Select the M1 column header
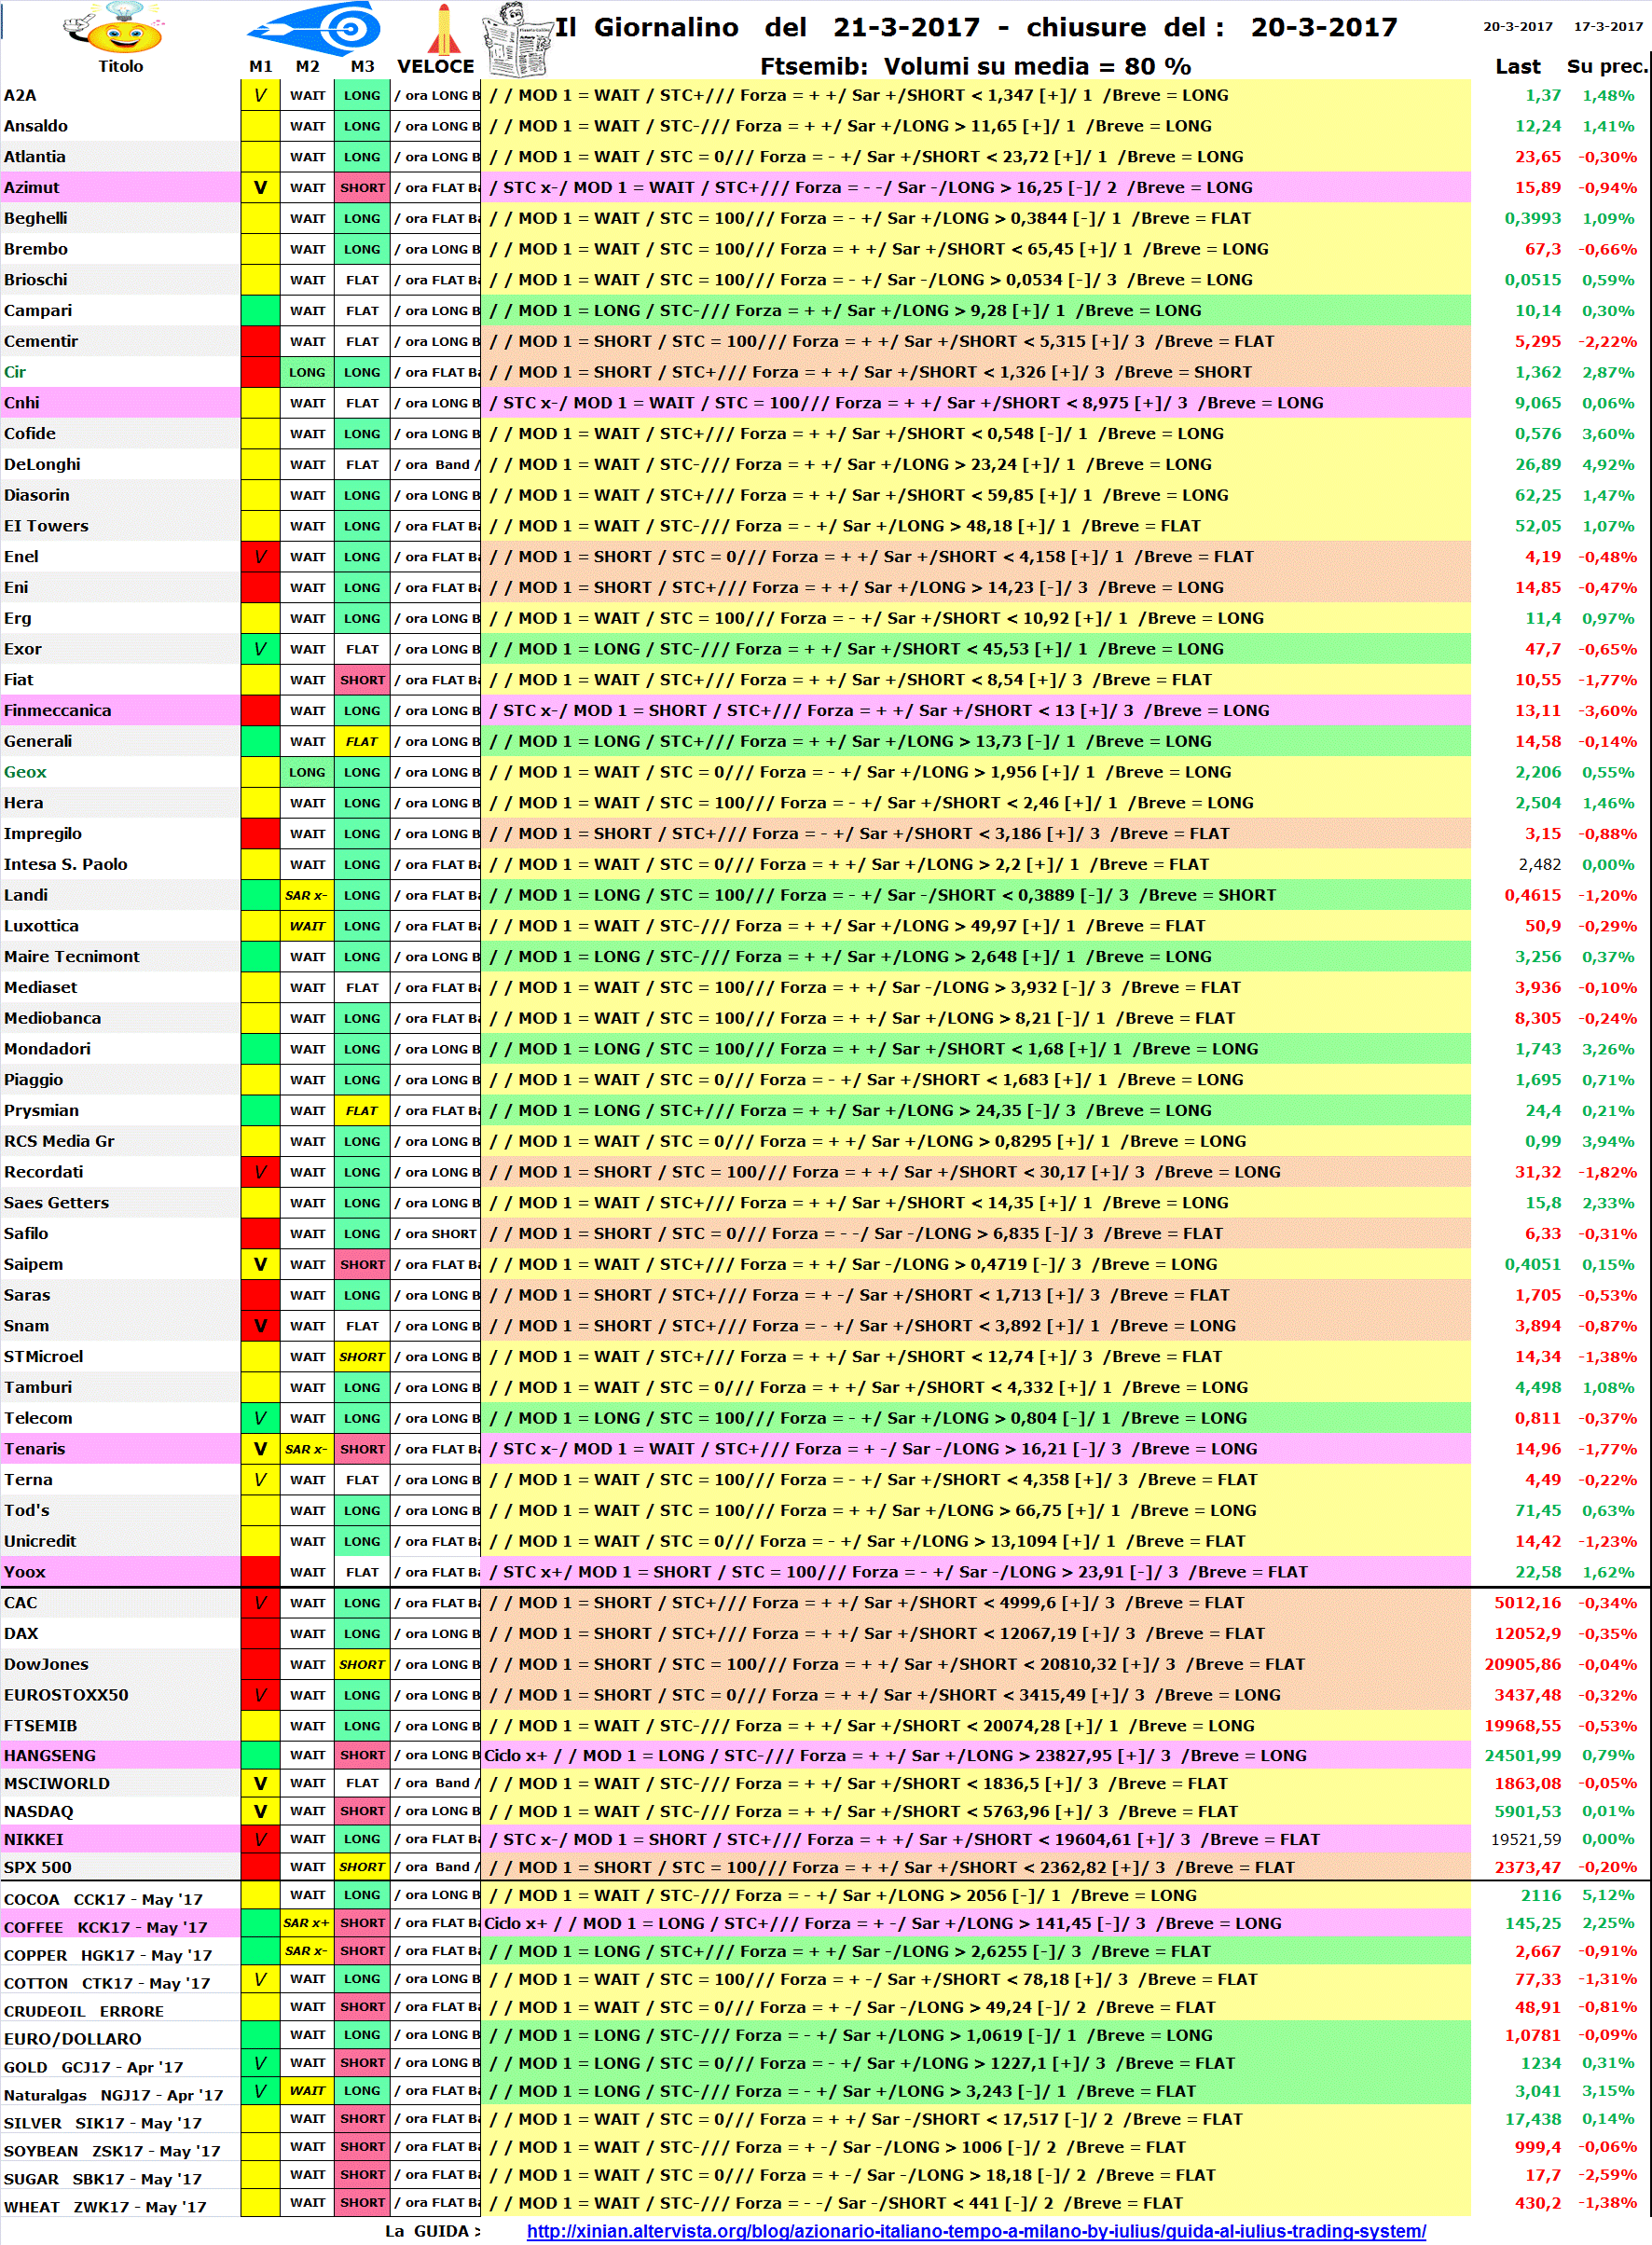Image resolution: width=1652 pixels, height=2245 pixels. click(260, 66)
